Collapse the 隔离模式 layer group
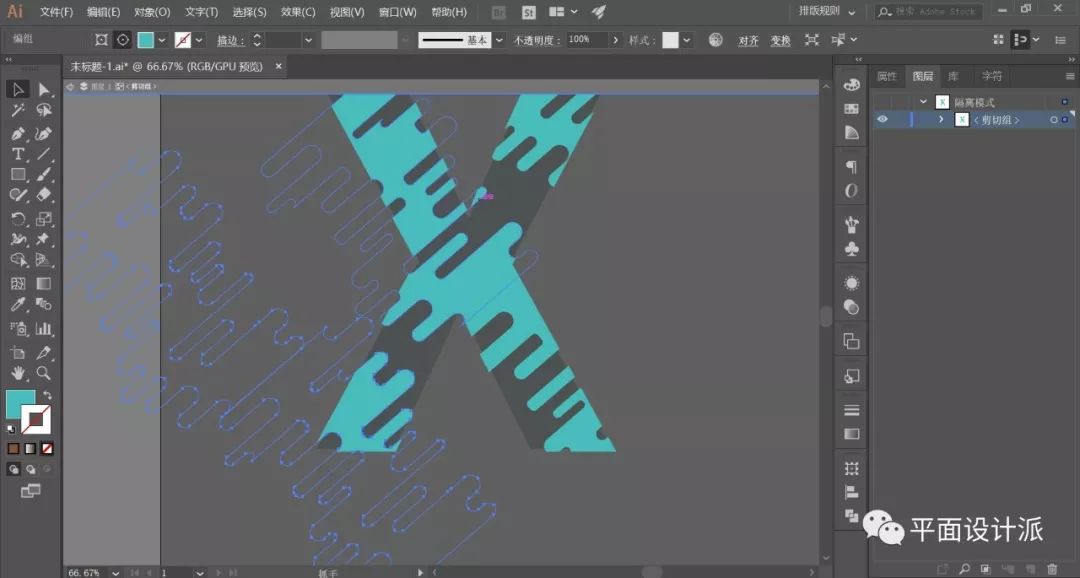 tap(923, 102)
